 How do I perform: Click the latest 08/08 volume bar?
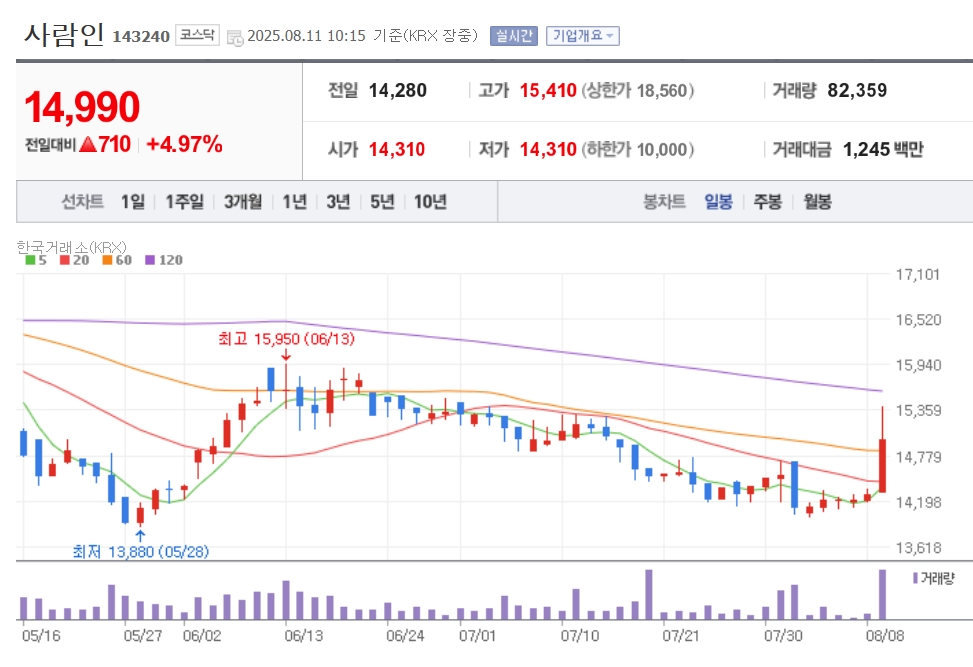click(882, 594)
